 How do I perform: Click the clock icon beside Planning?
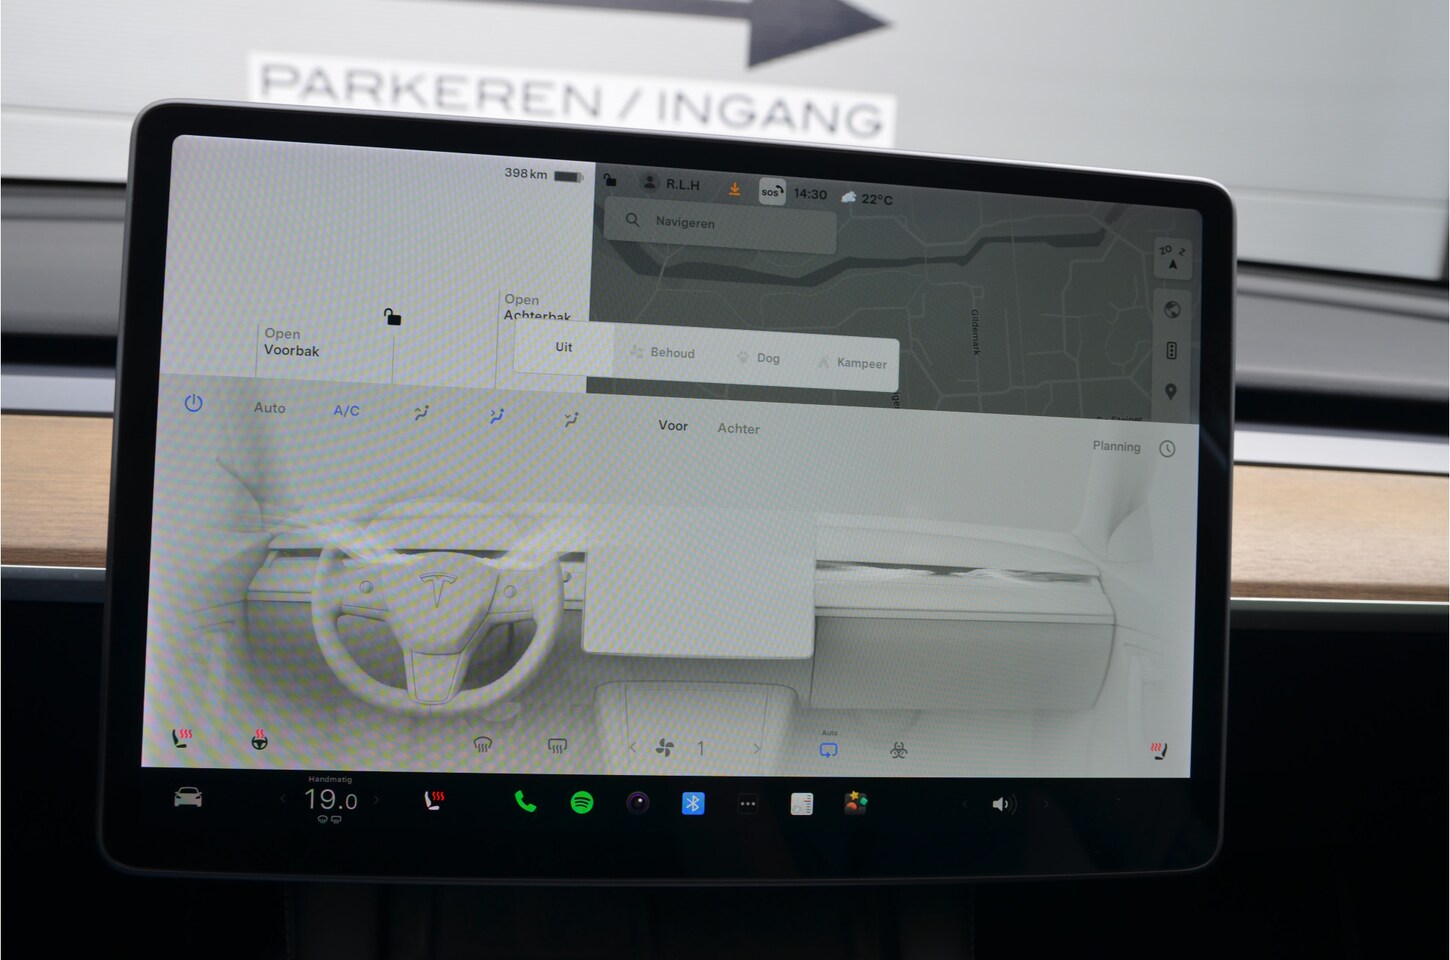tap(1167, 449)
